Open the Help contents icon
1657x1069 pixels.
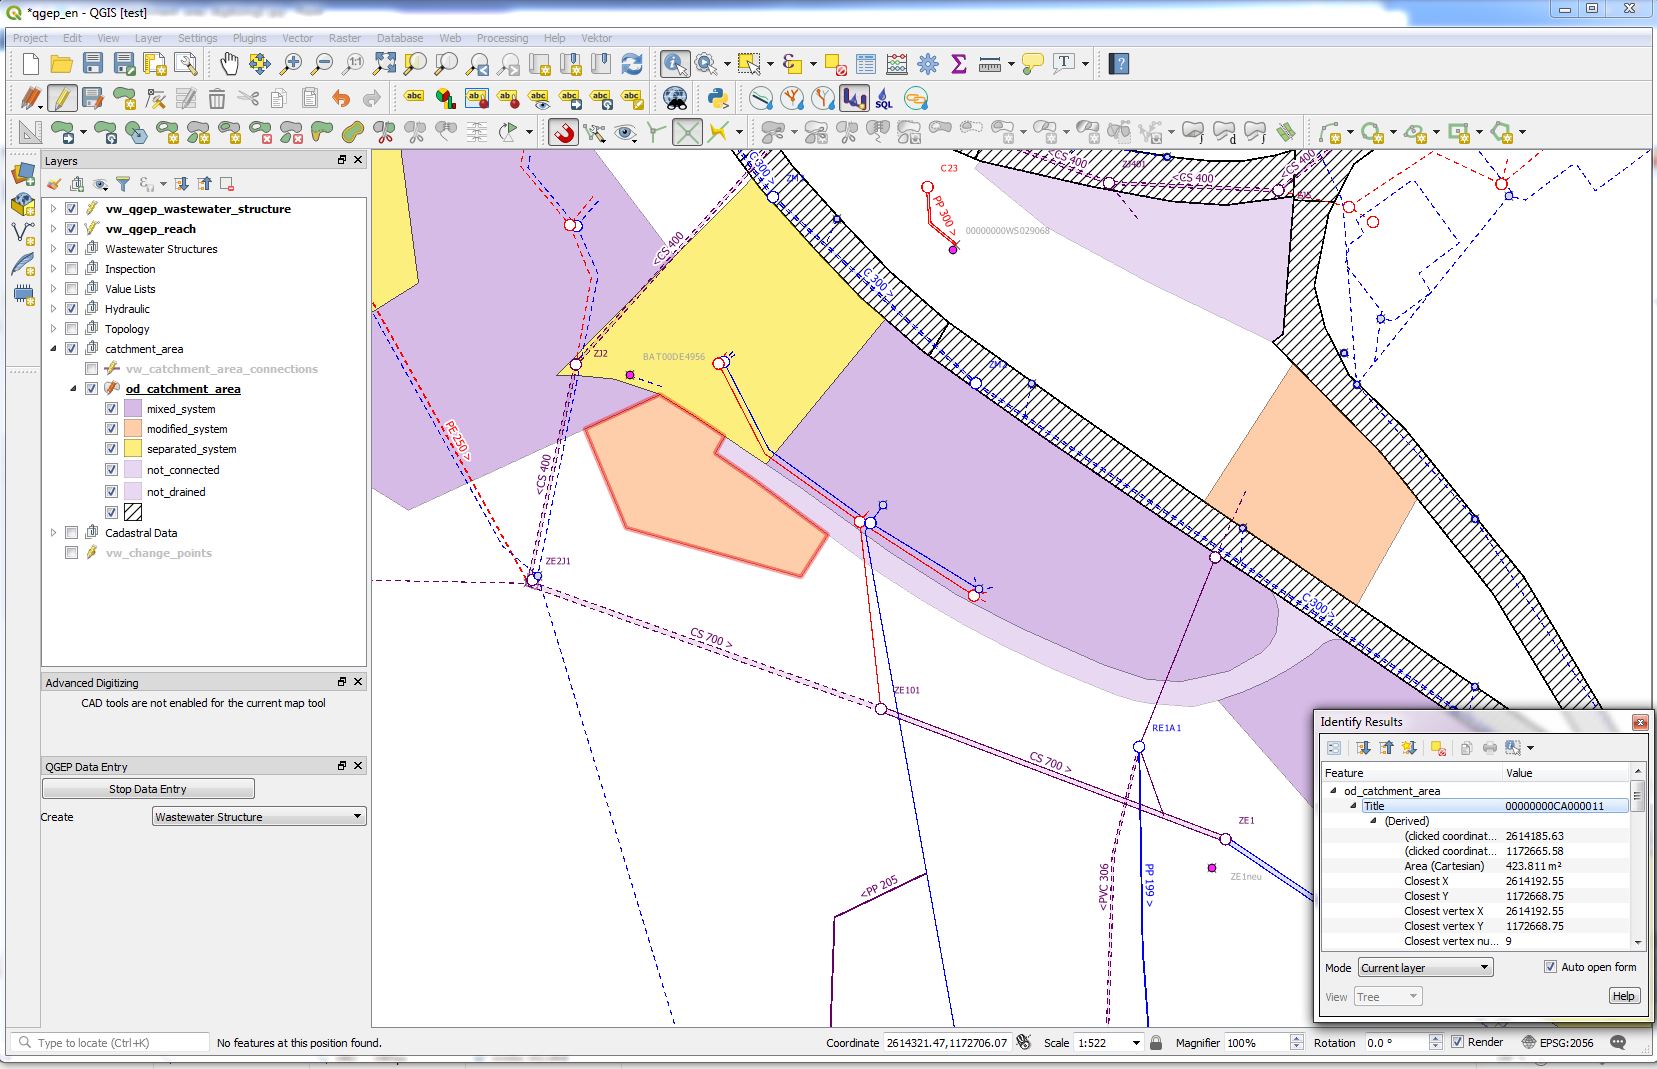pyautogui.click(x=1120, y=65)
